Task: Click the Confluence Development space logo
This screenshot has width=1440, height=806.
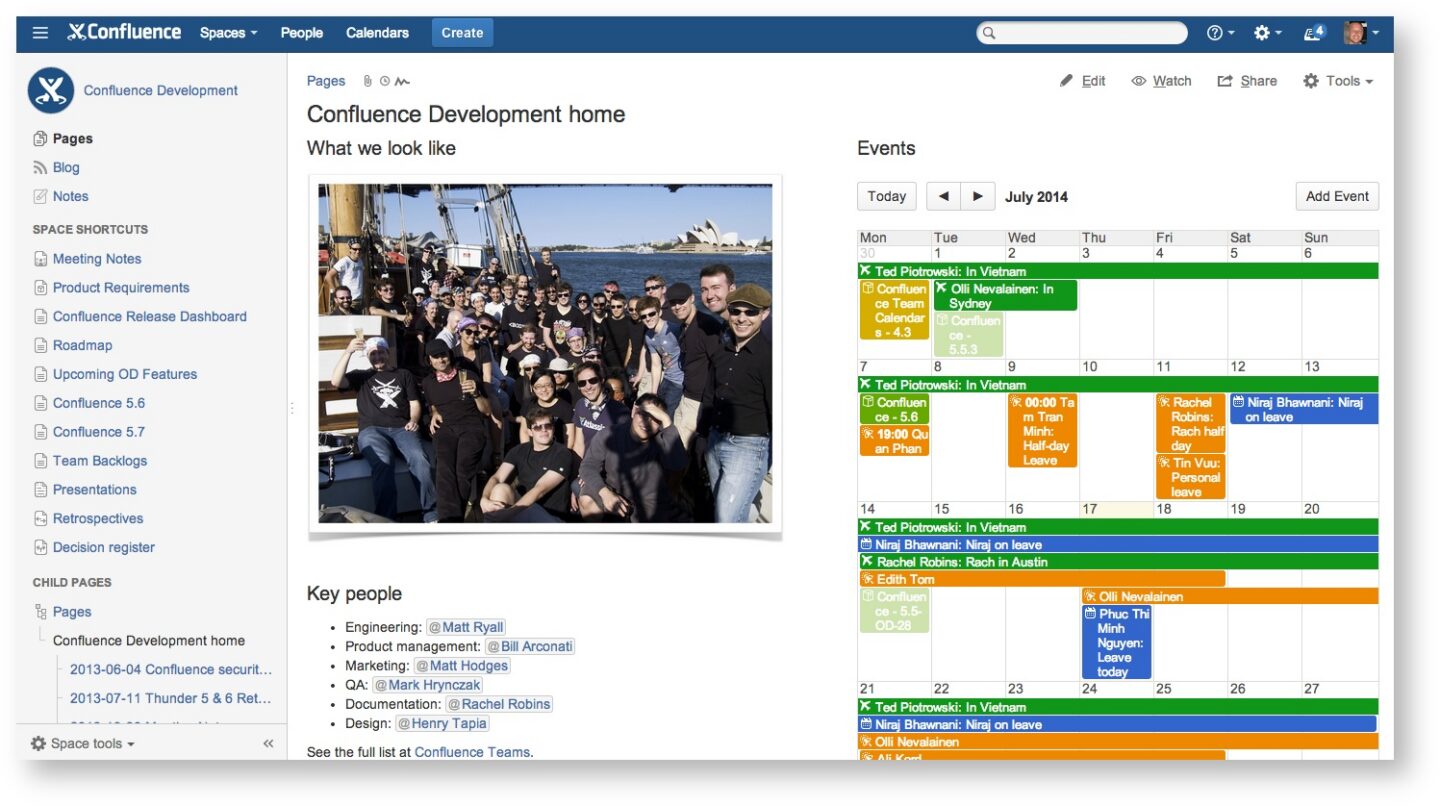Action: point(51,90)
